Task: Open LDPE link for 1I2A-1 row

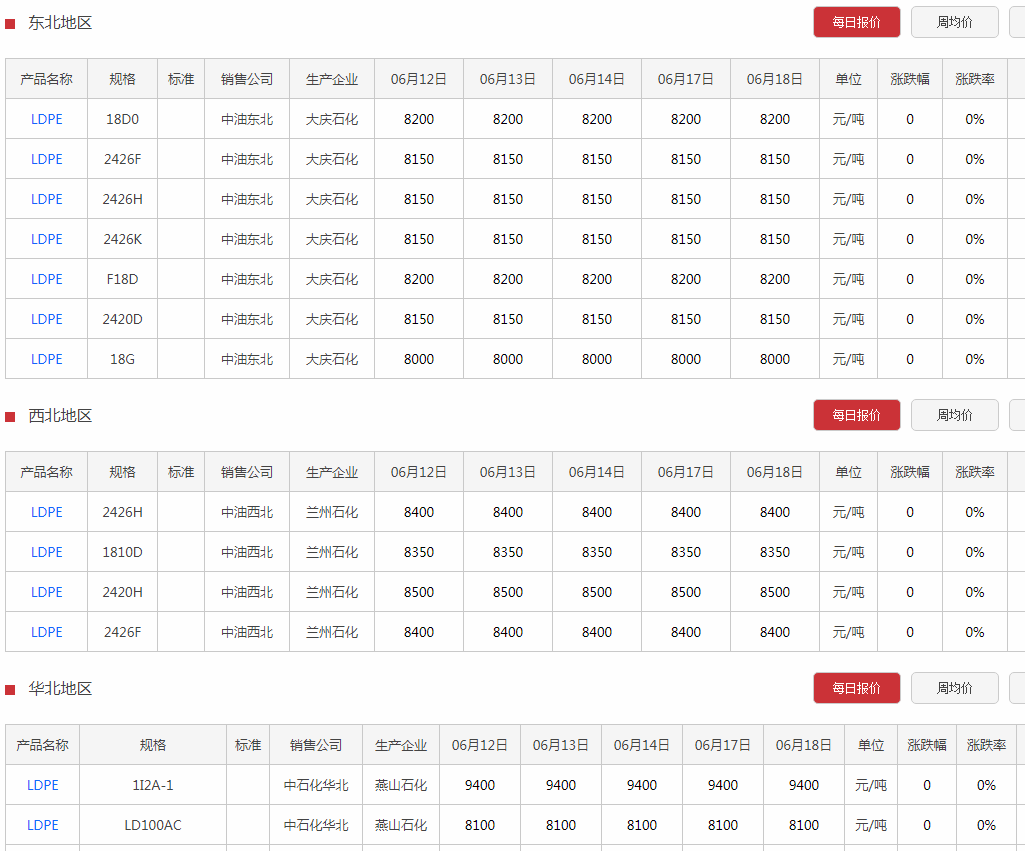Action: pyautogui.click(x=42, y=785)
